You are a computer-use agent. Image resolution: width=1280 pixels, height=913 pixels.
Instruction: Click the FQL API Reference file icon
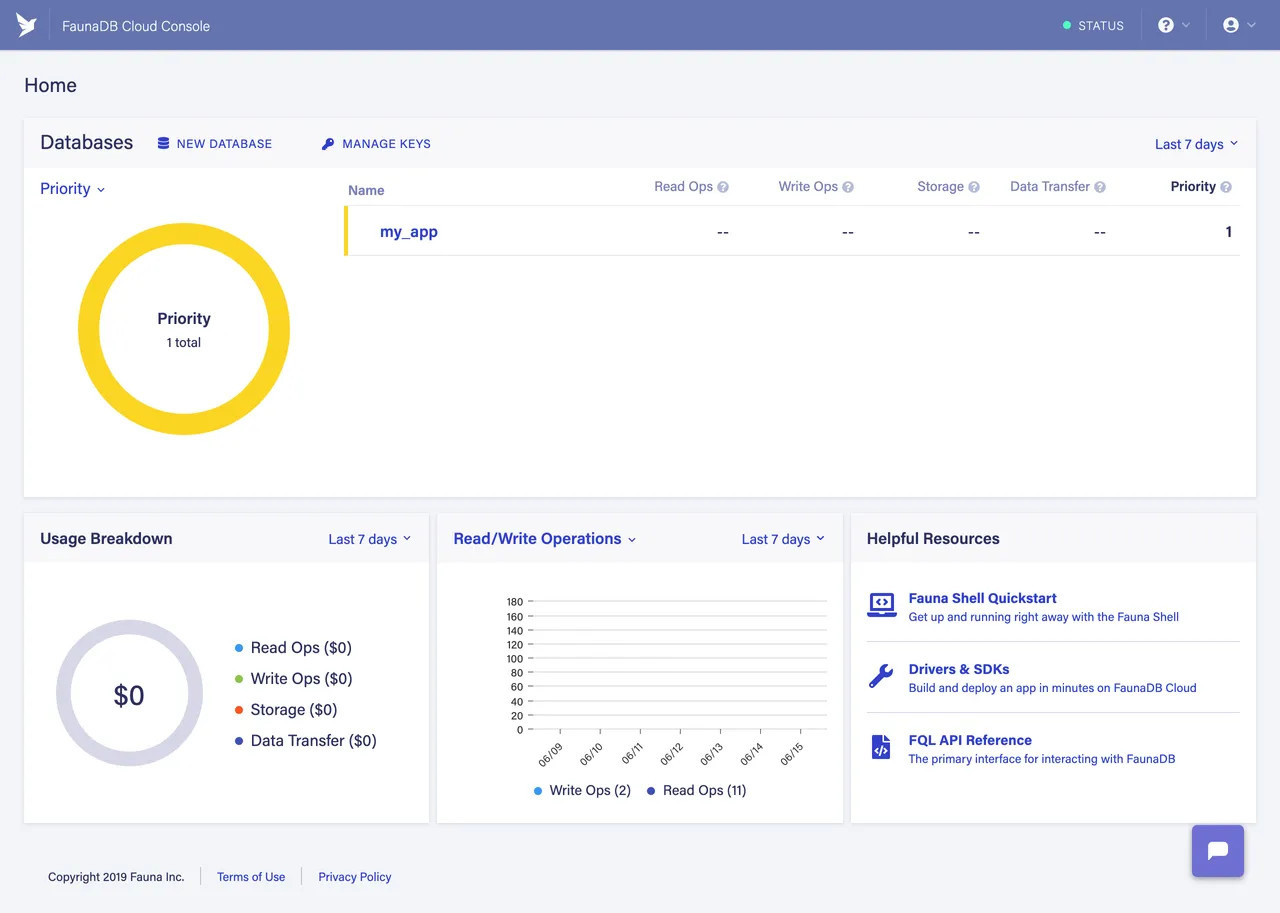[x=881, y=747]
